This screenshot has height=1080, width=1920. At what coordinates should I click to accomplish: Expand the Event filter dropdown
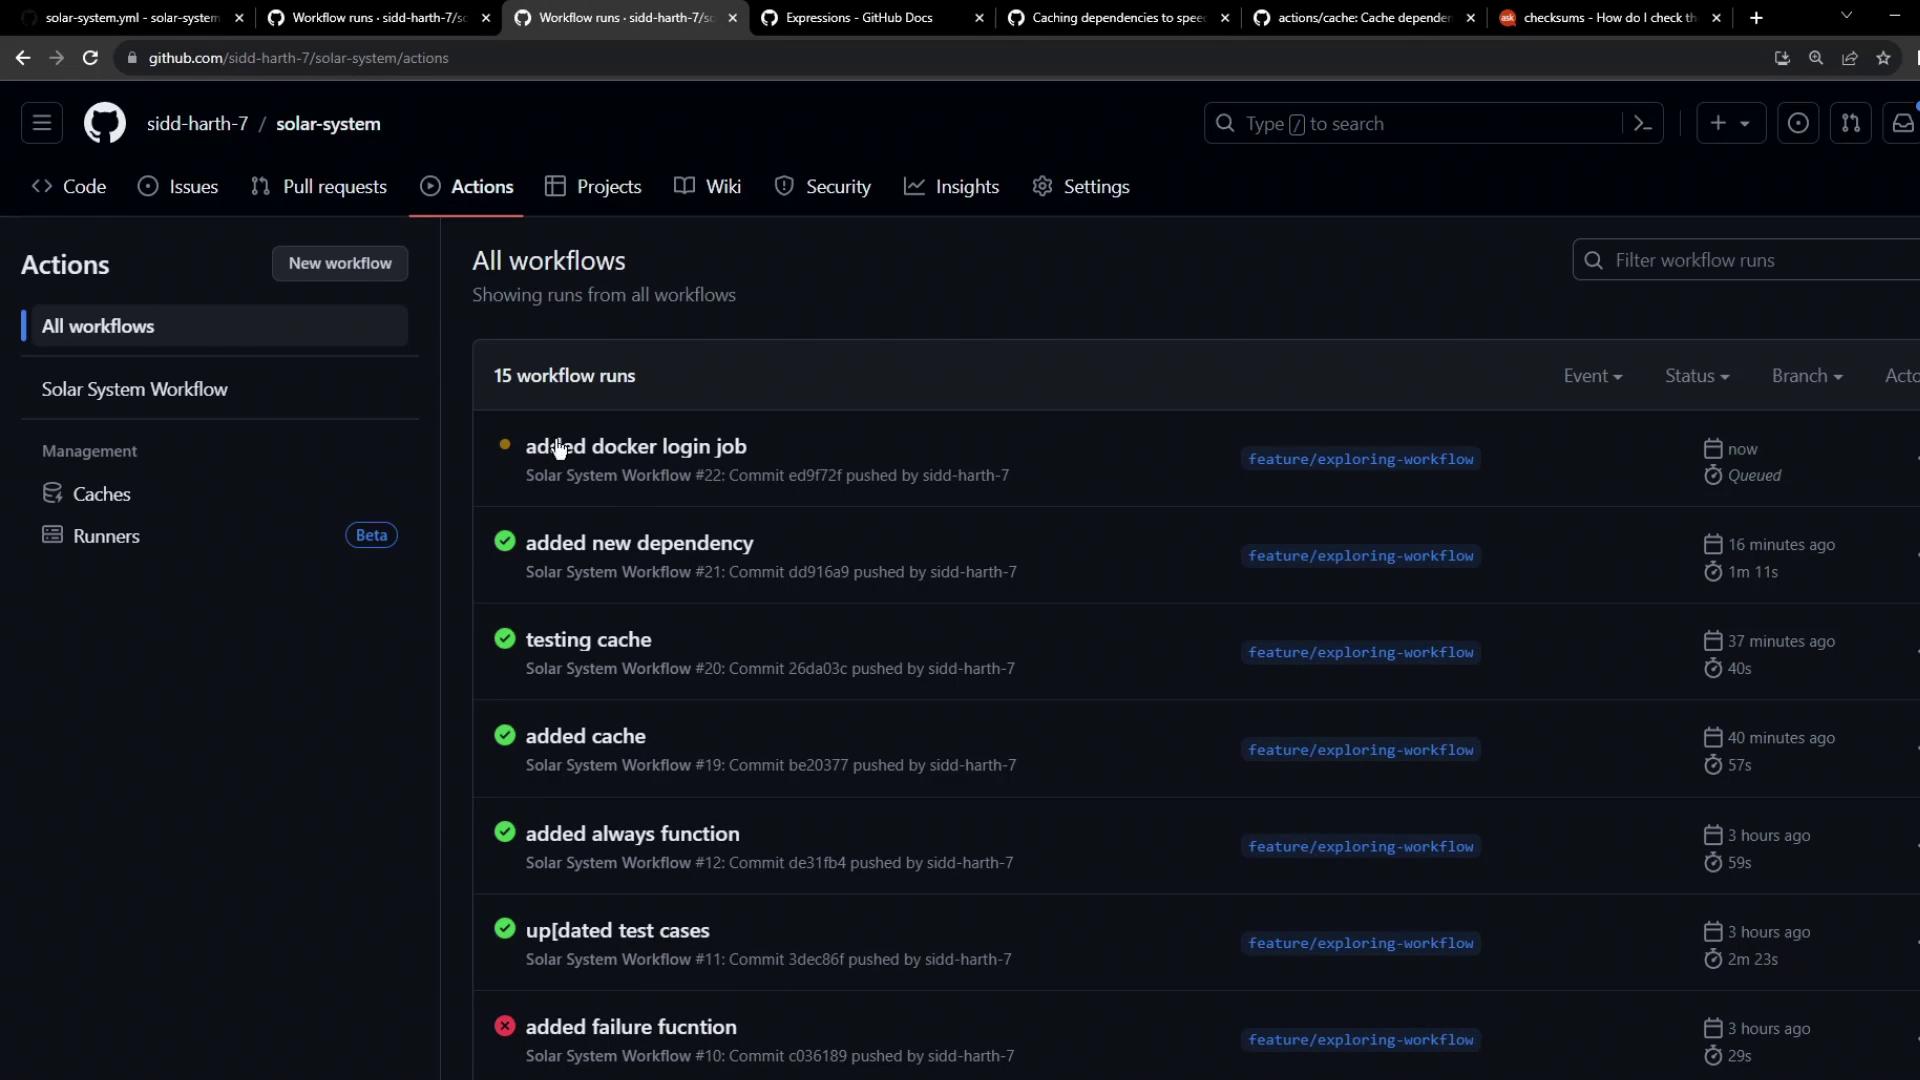tap(1592, 376)
